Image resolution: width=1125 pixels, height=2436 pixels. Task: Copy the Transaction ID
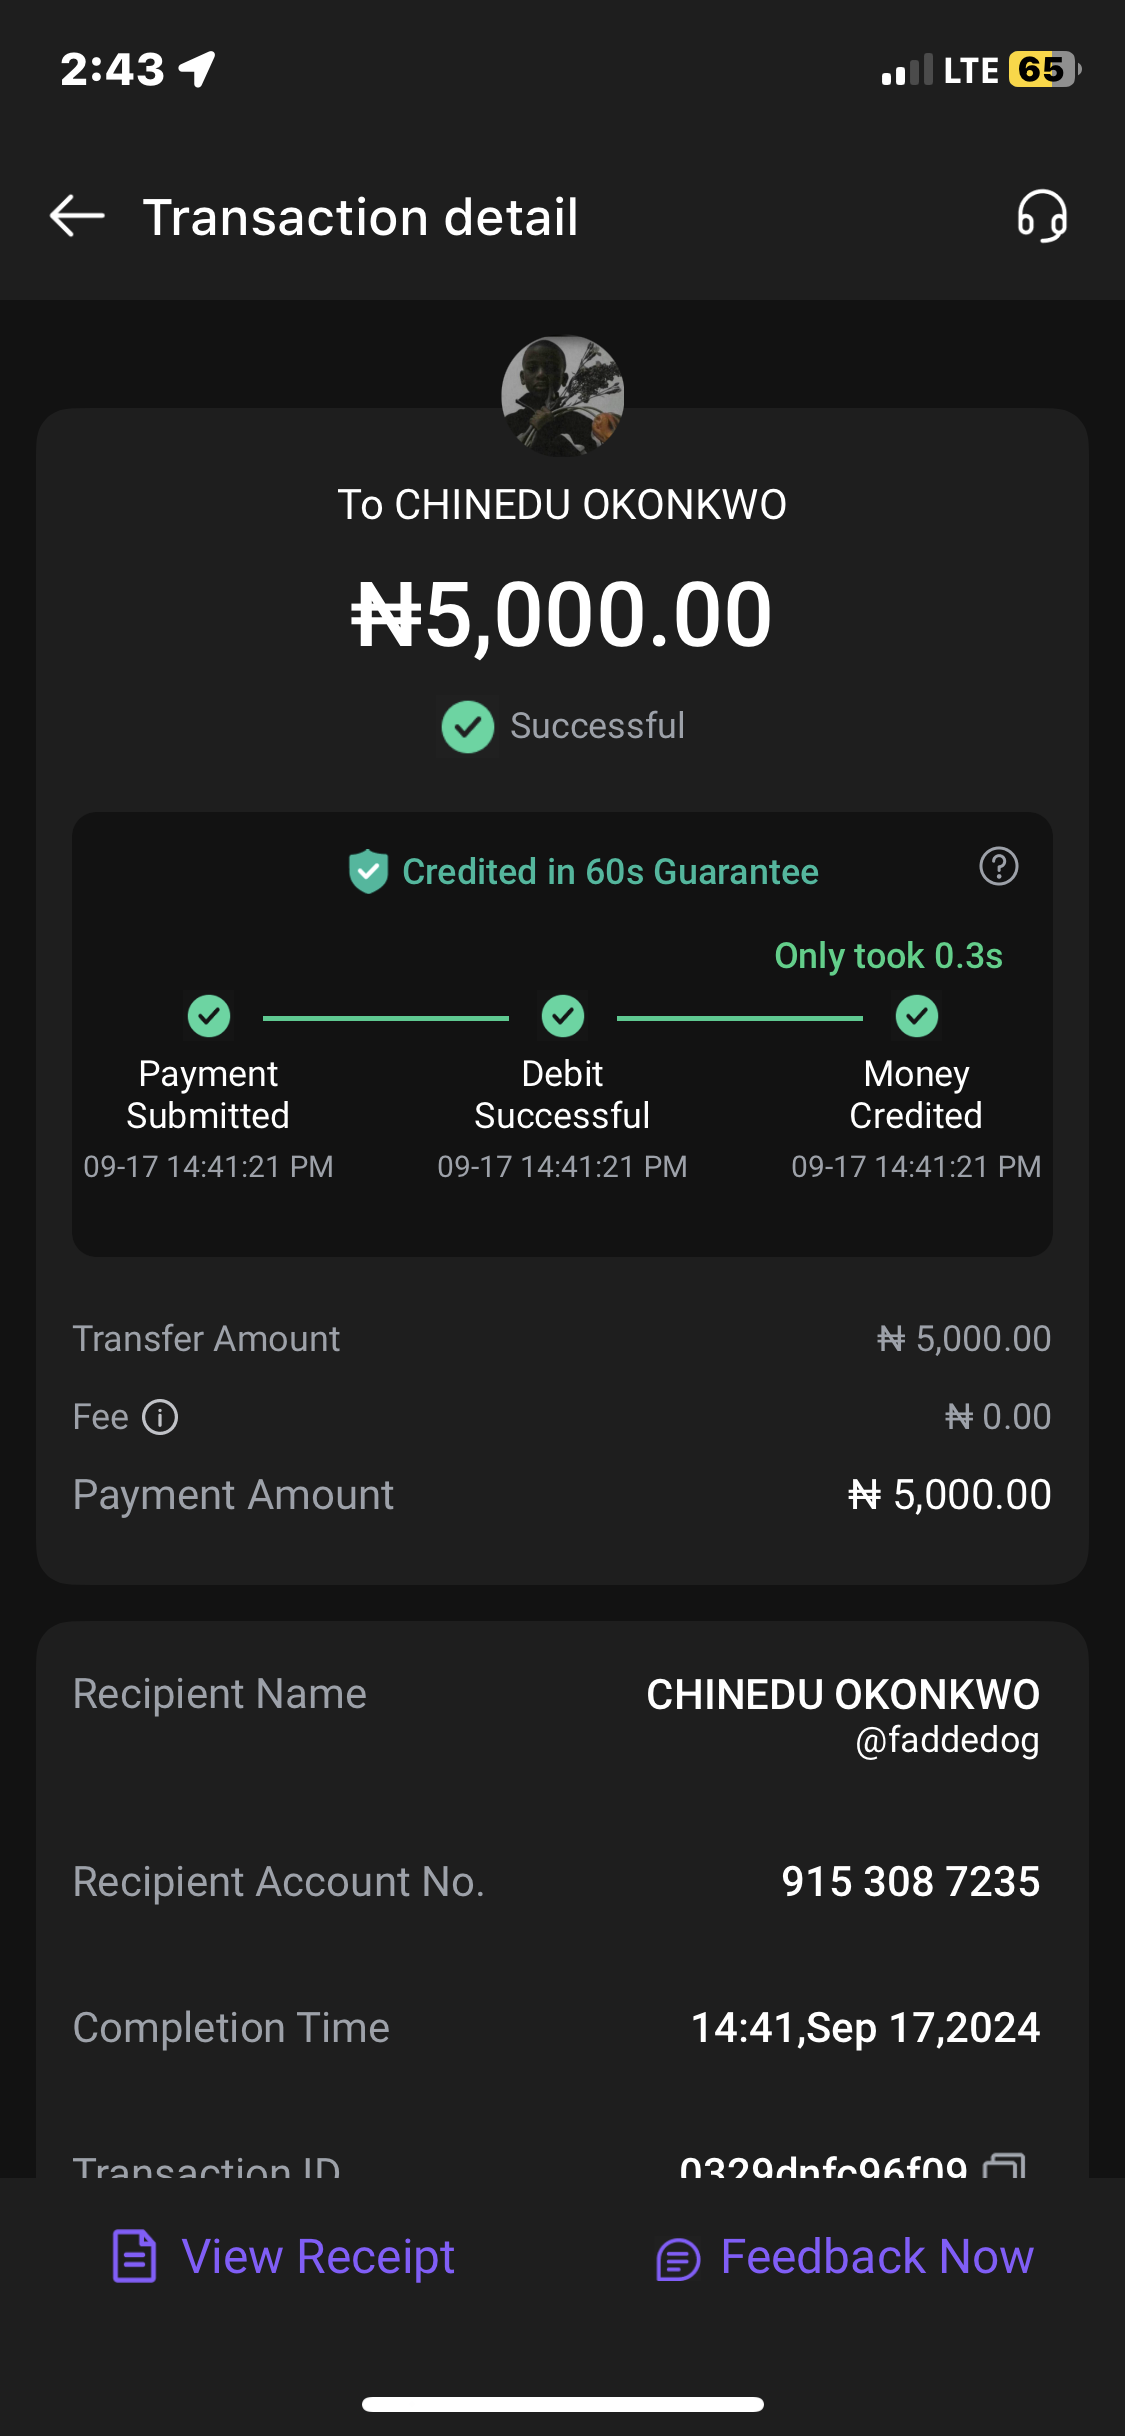coord(1005,2166)
